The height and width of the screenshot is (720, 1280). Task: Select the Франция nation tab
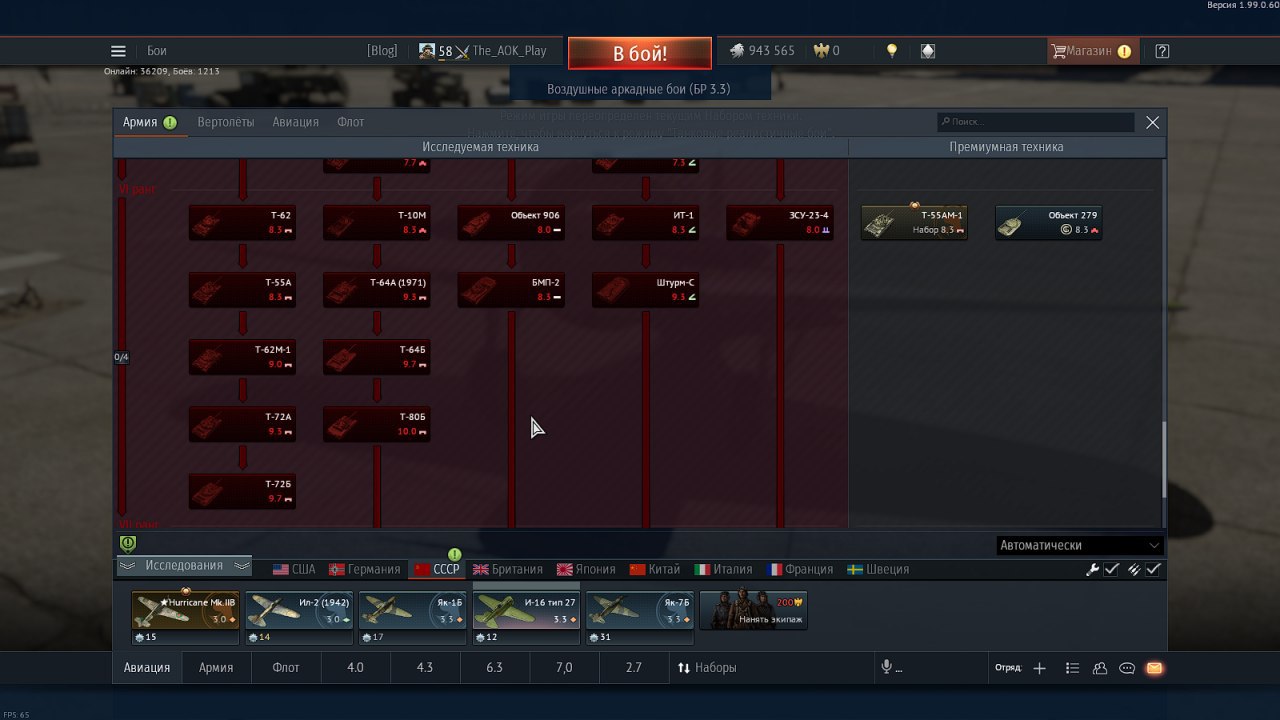[x=800, y=569]
